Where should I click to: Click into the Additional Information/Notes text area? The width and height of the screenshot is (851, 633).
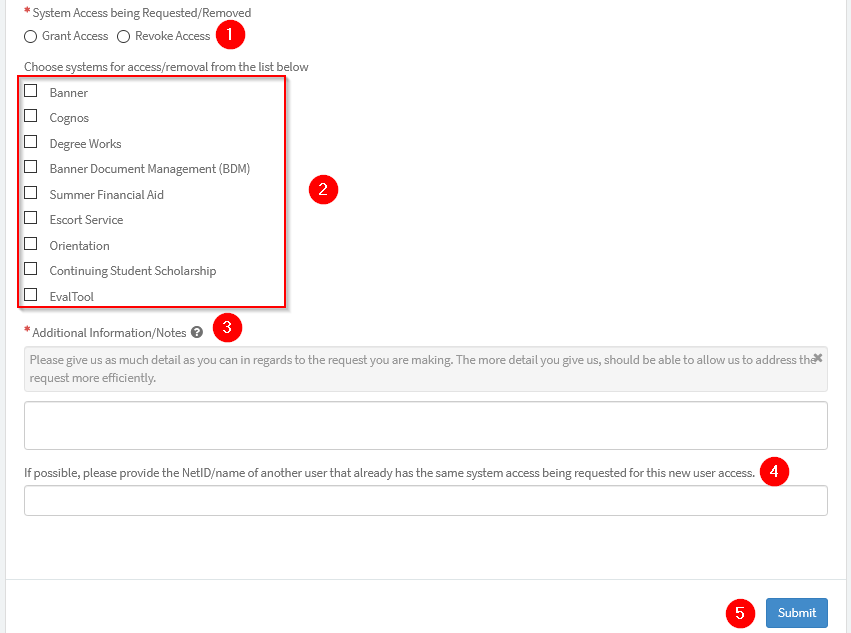point(425,426)
